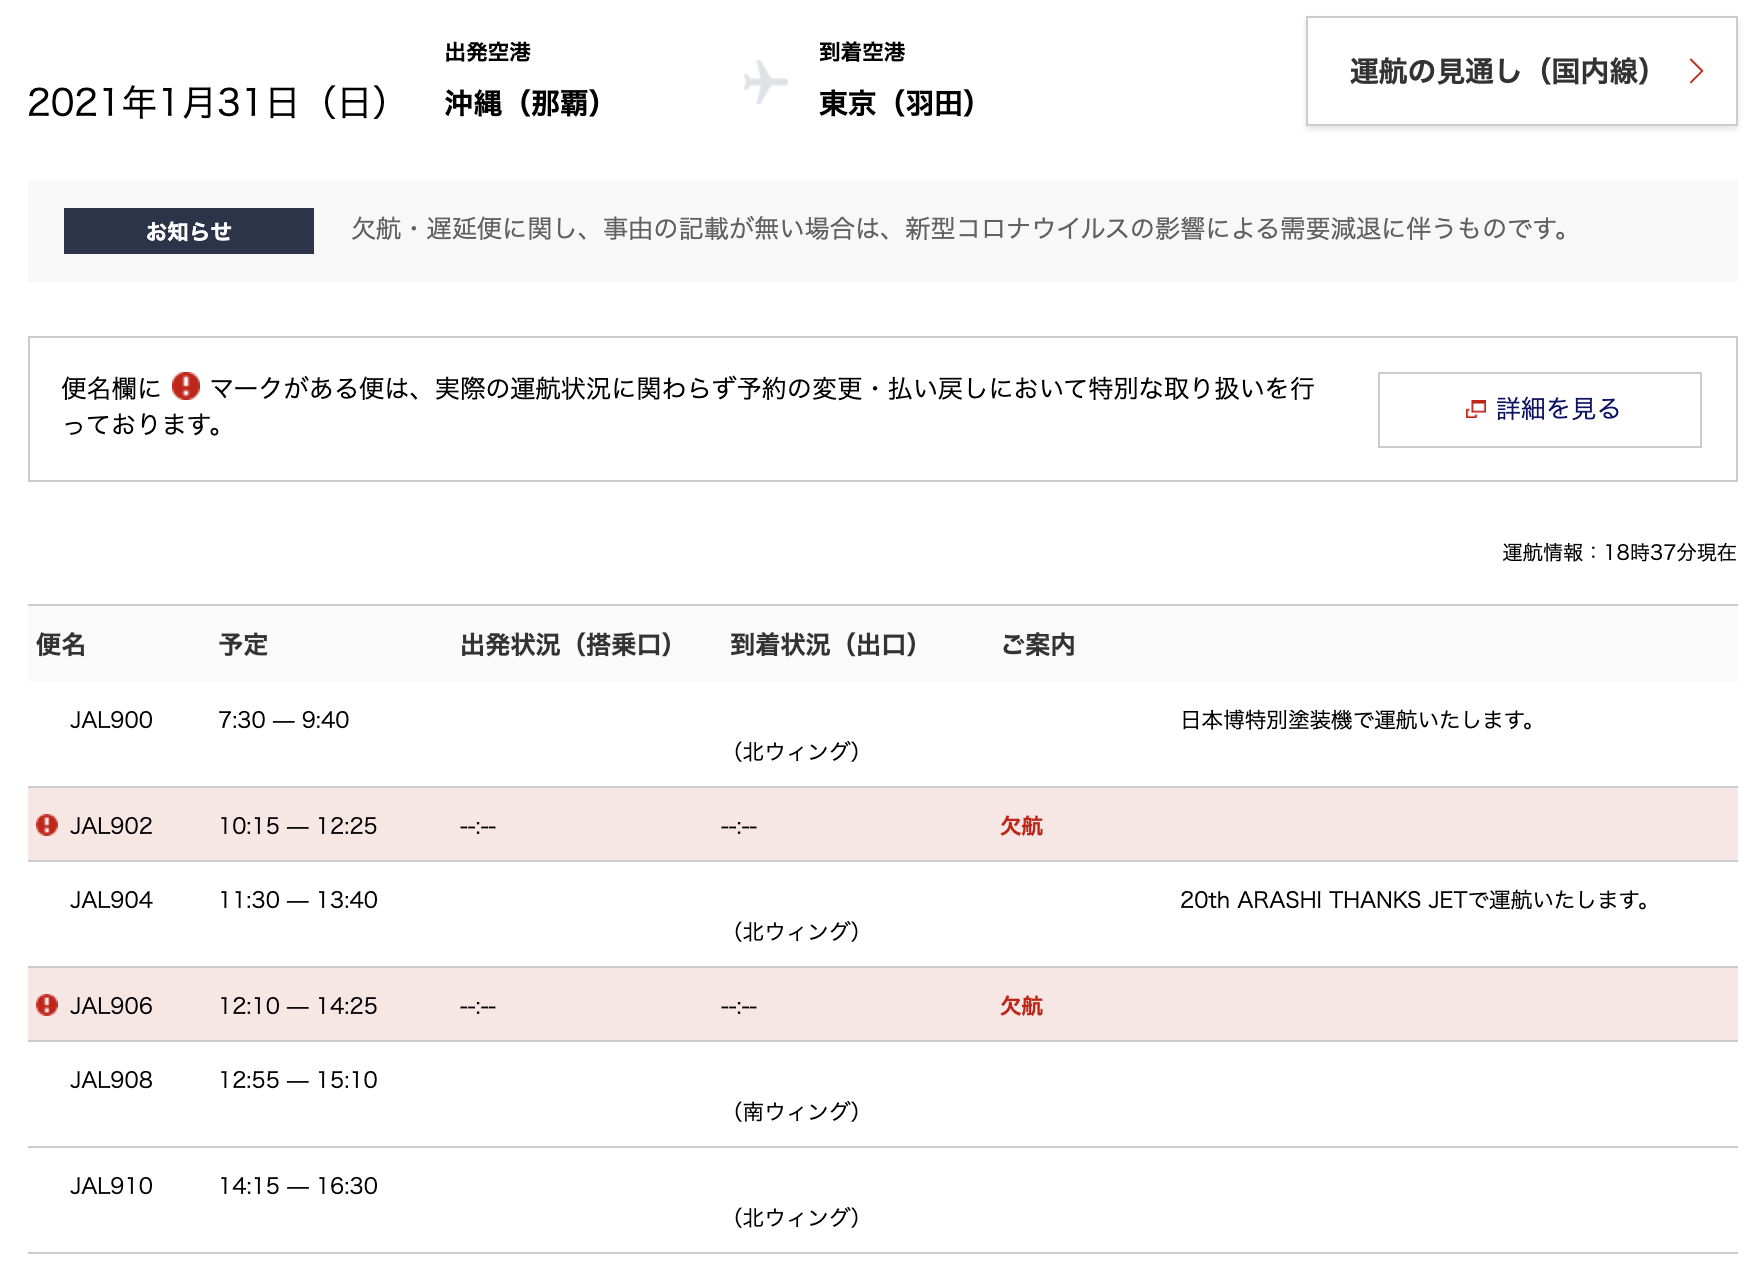Click external-link icon beside 詳細を見る

(x=1475, y=409)
